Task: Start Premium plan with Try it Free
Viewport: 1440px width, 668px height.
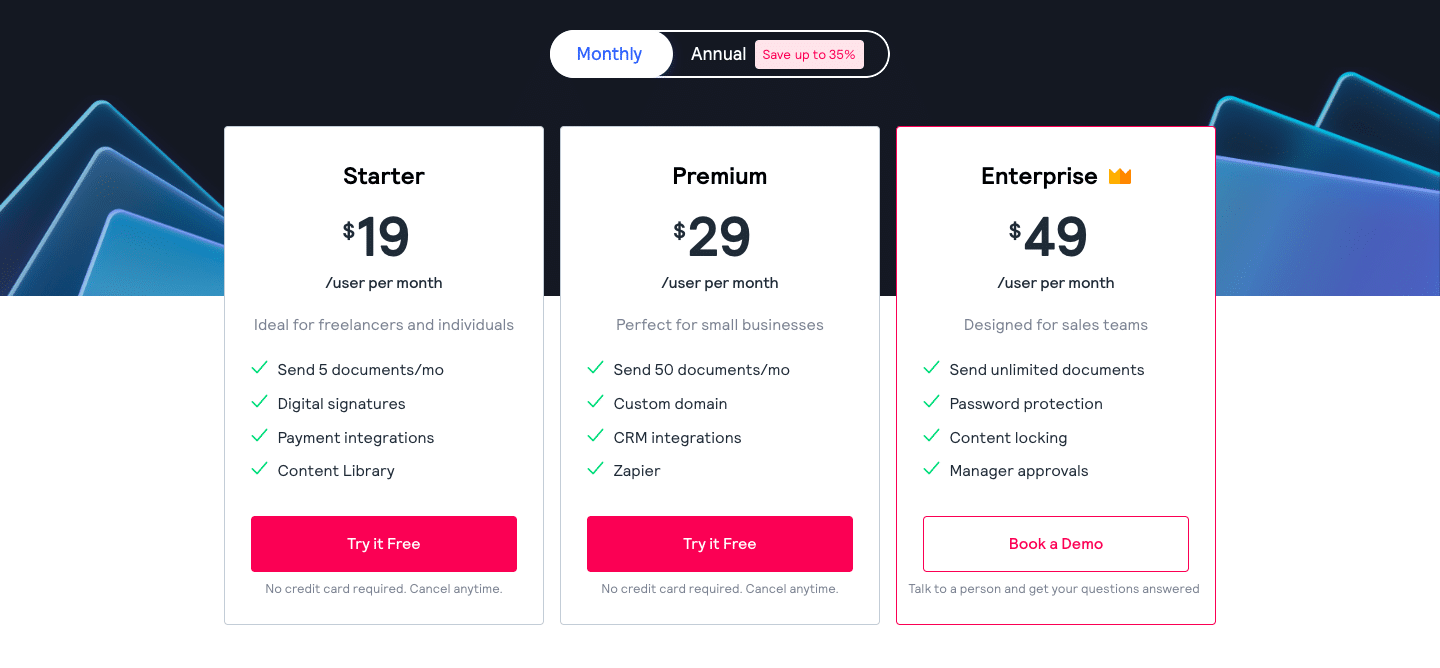Action: pyautogui.click(x=720, y=544)
